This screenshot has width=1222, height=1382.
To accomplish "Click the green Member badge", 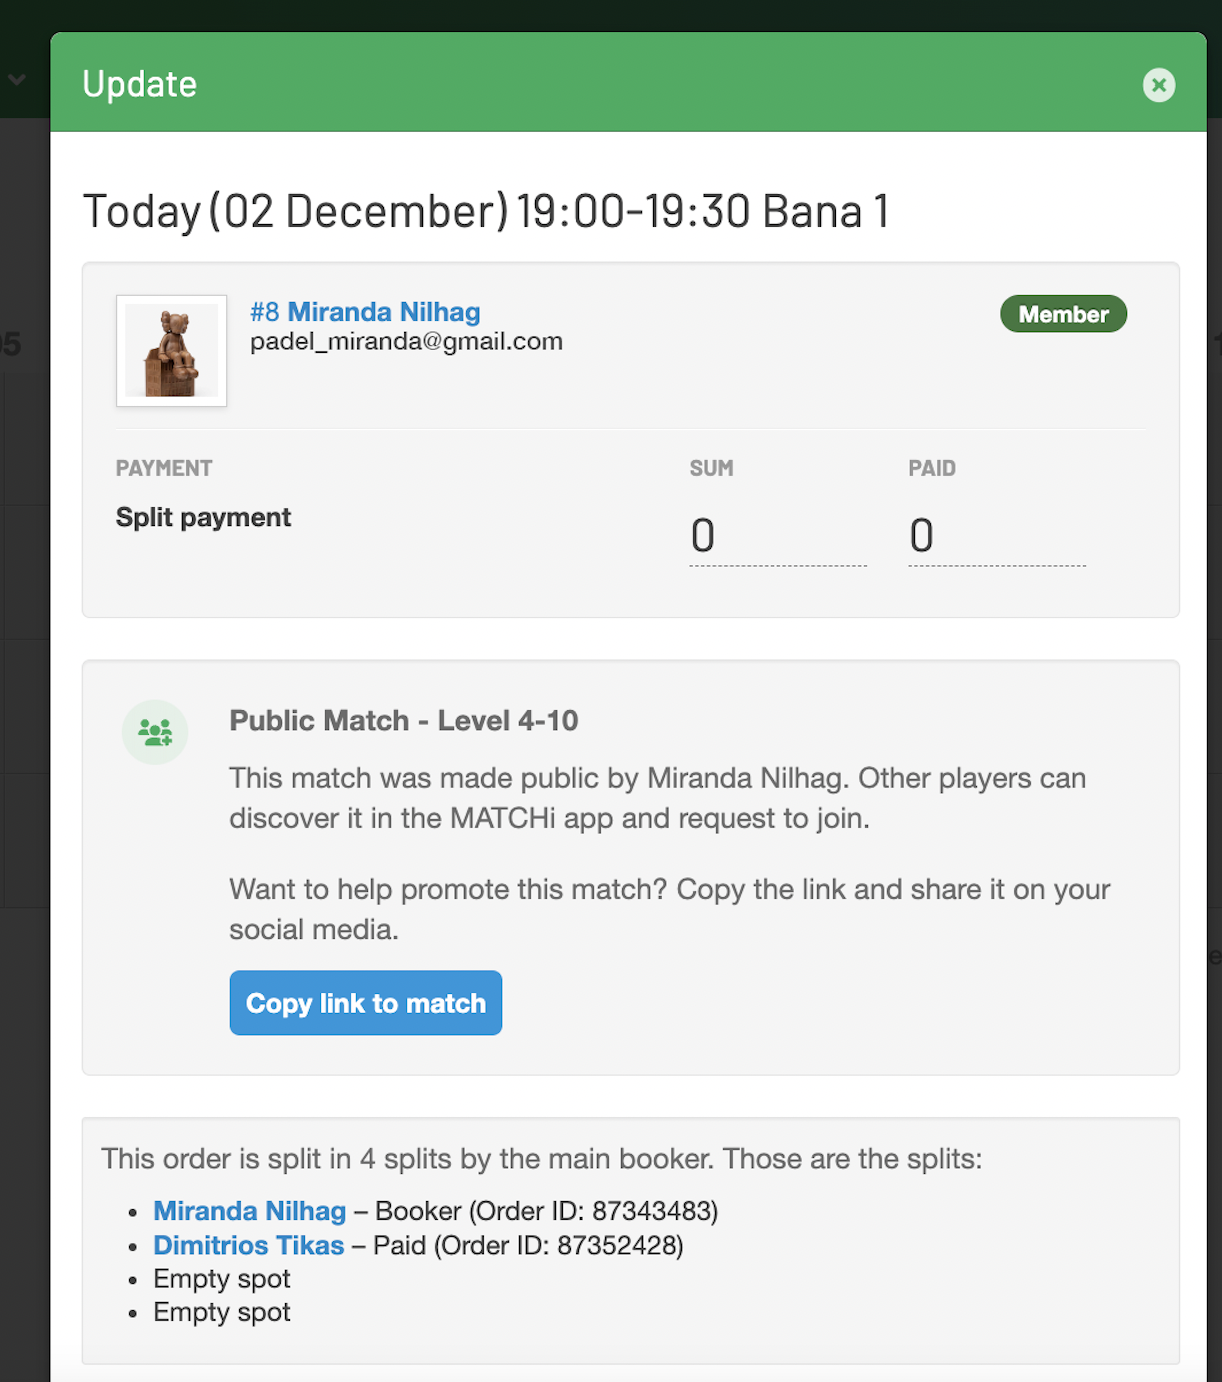I will point(1062,314).
